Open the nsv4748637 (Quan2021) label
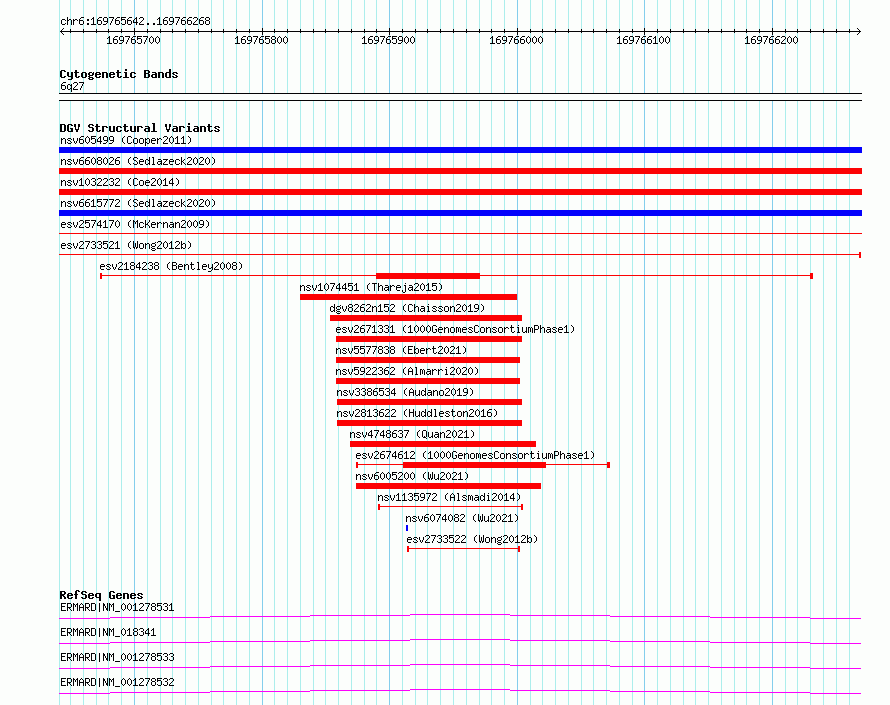The width and height of the screenshot is (890, 705). click(x=412, y=434)
